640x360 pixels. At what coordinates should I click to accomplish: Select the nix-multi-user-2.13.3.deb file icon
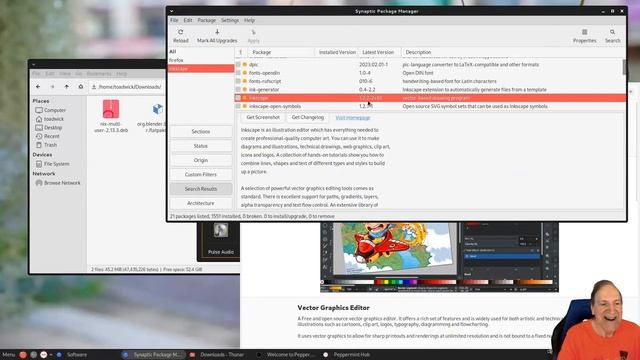pos(111,109)
